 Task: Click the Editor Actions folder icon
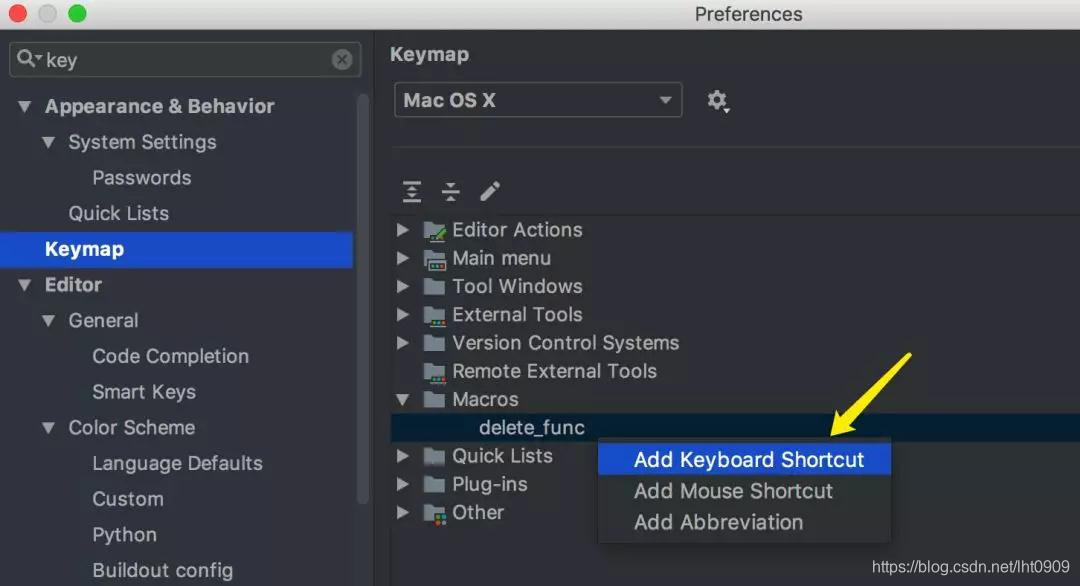(434, 230)
